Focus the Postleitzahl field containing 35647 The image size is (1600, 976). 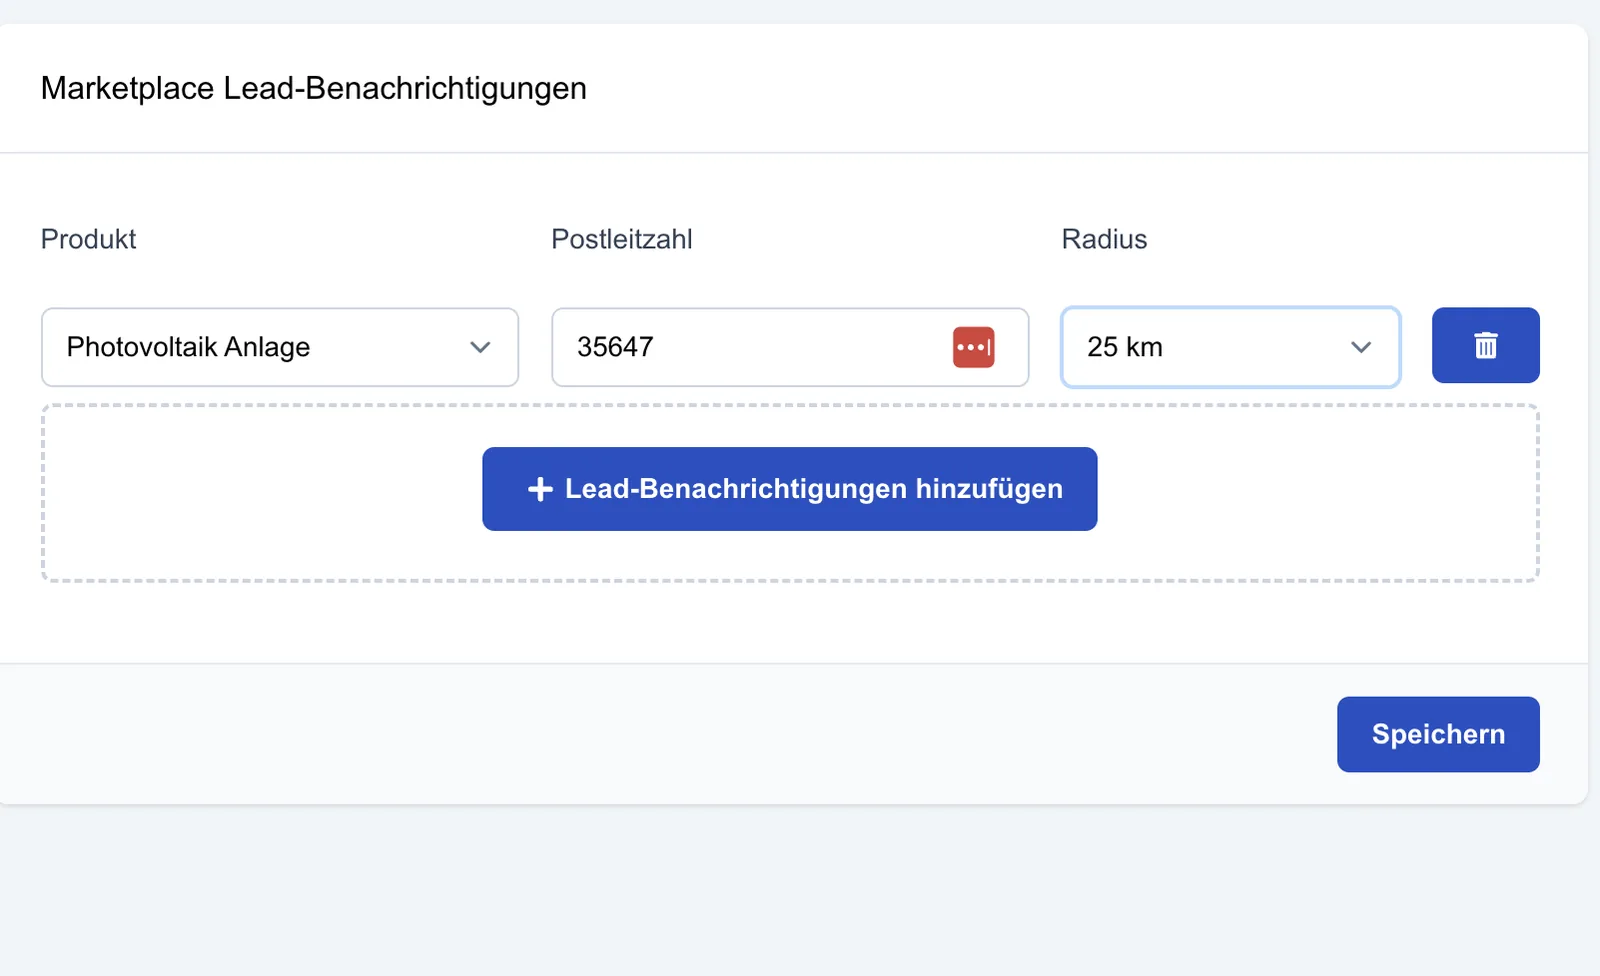[x=790, y=347]
